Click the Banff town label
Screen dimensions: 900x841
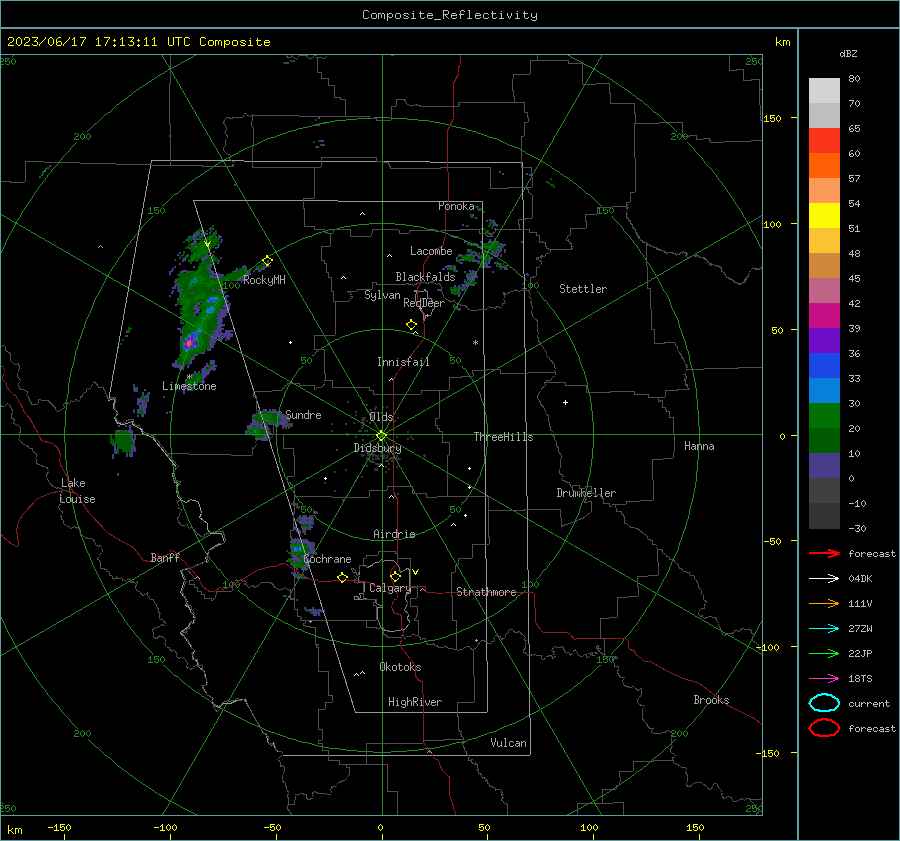(x=165, y=558)
